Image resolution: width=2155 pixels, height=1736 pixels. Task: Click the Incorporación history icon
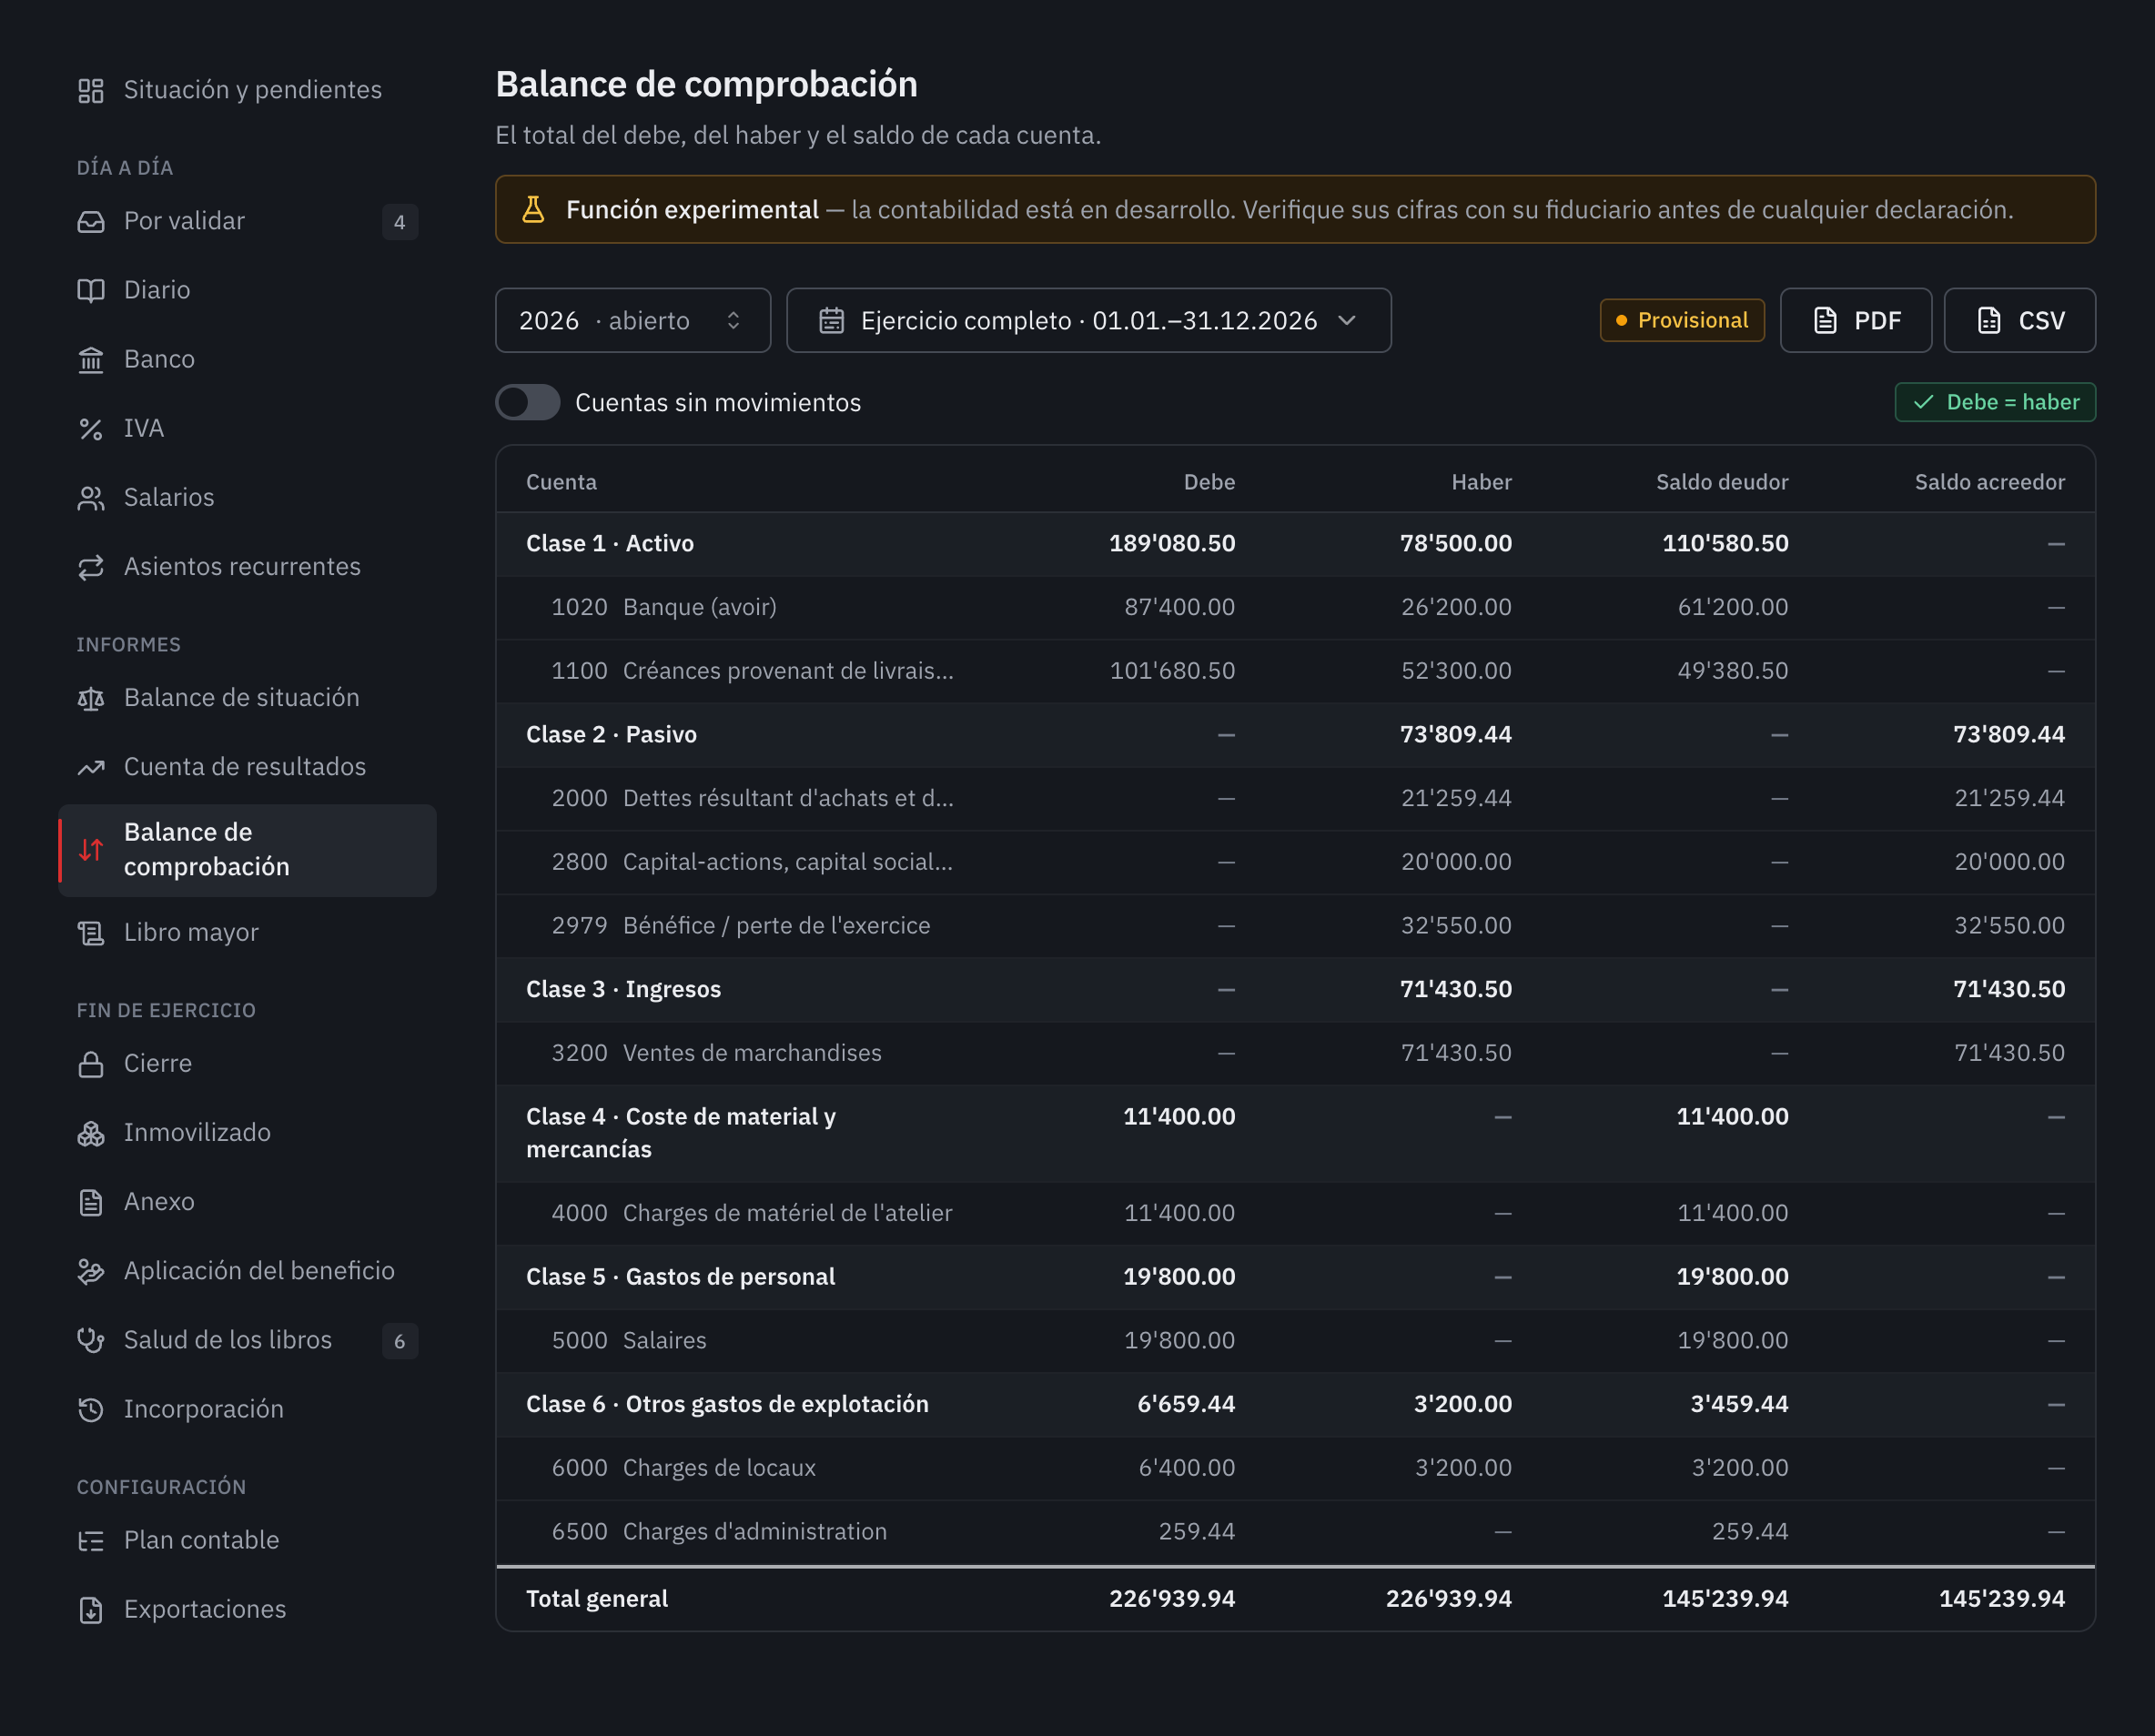pos(91,1409)
